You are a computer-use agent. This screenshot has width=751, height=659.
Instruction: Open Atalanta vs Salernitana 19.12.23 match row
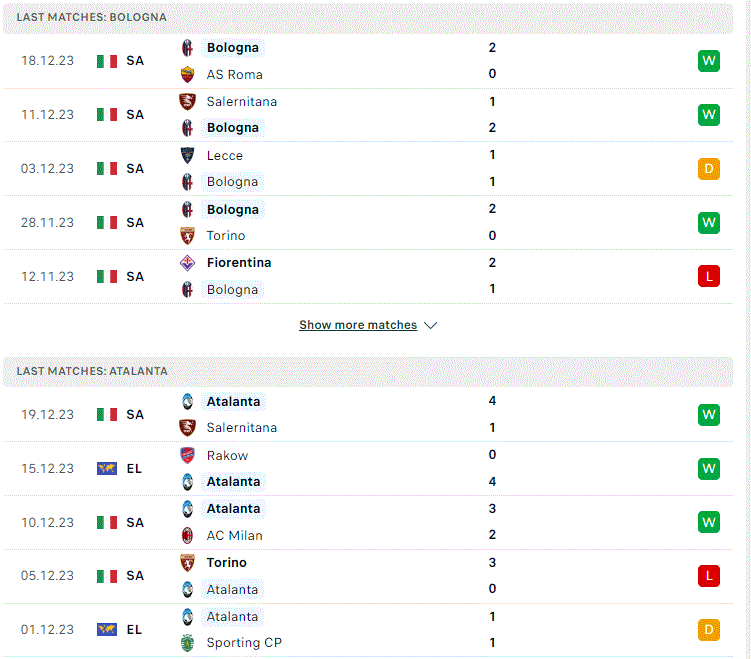click(368, 415)
